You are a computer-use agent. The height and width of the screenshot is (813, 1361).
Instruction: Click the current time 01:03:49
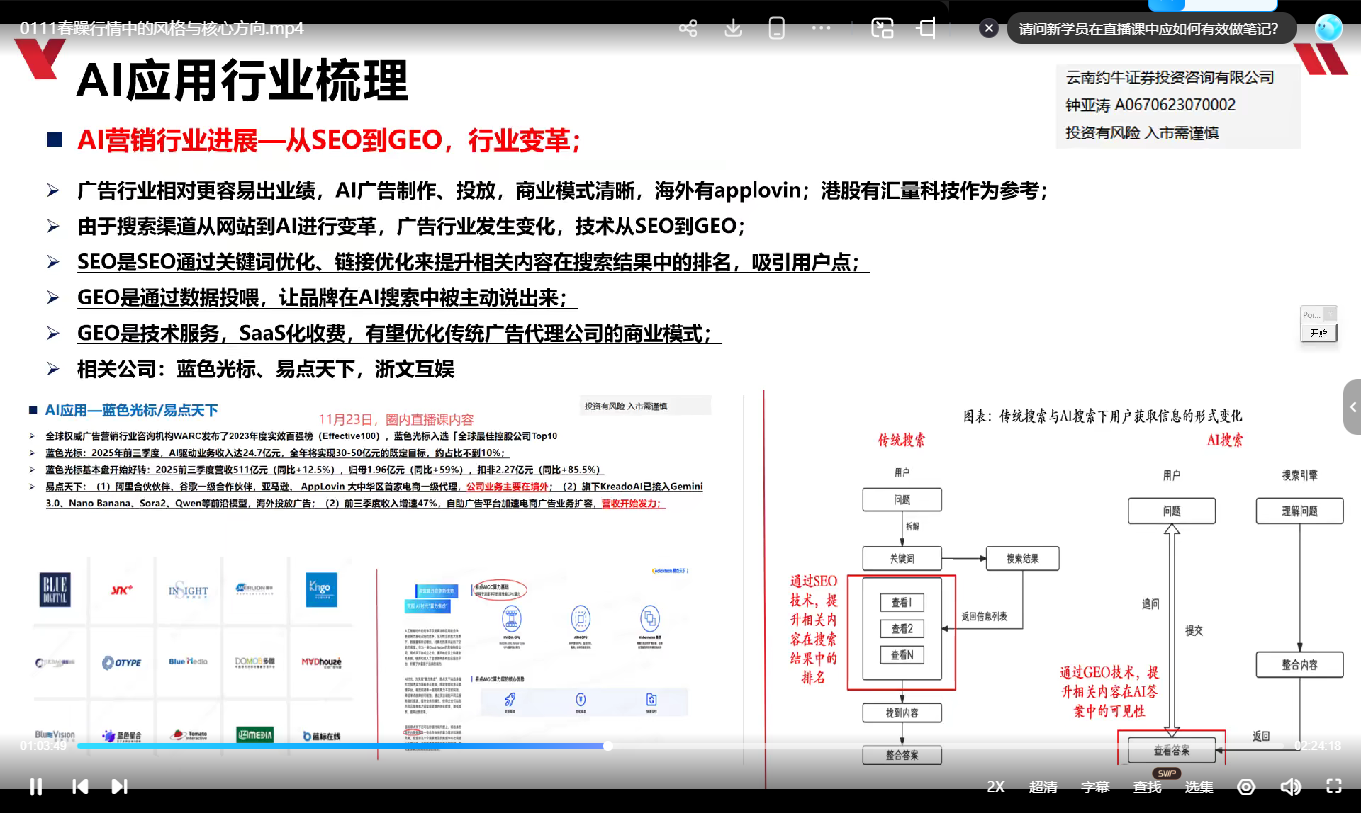coord(43,745)
